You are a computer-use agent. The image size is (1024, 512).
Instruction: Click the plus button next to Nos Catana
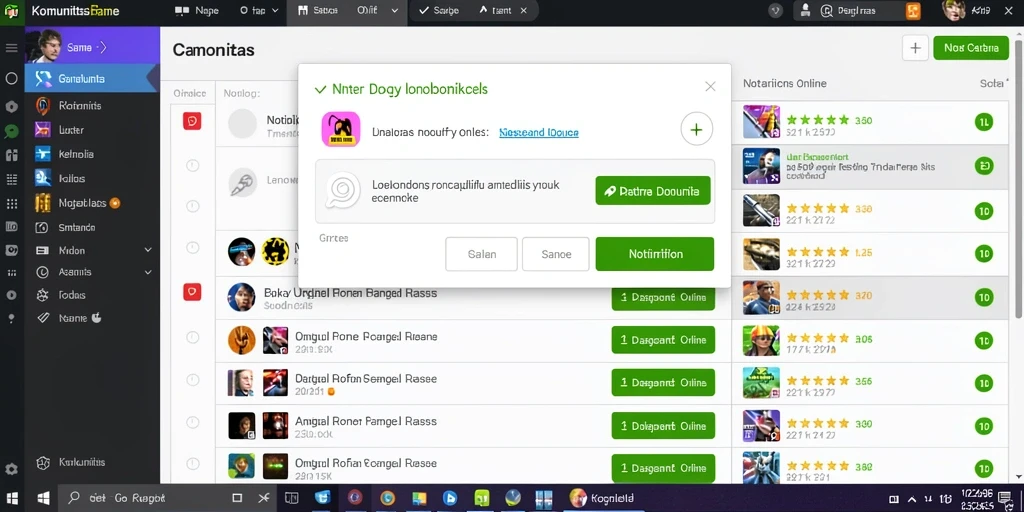point(915,48)
